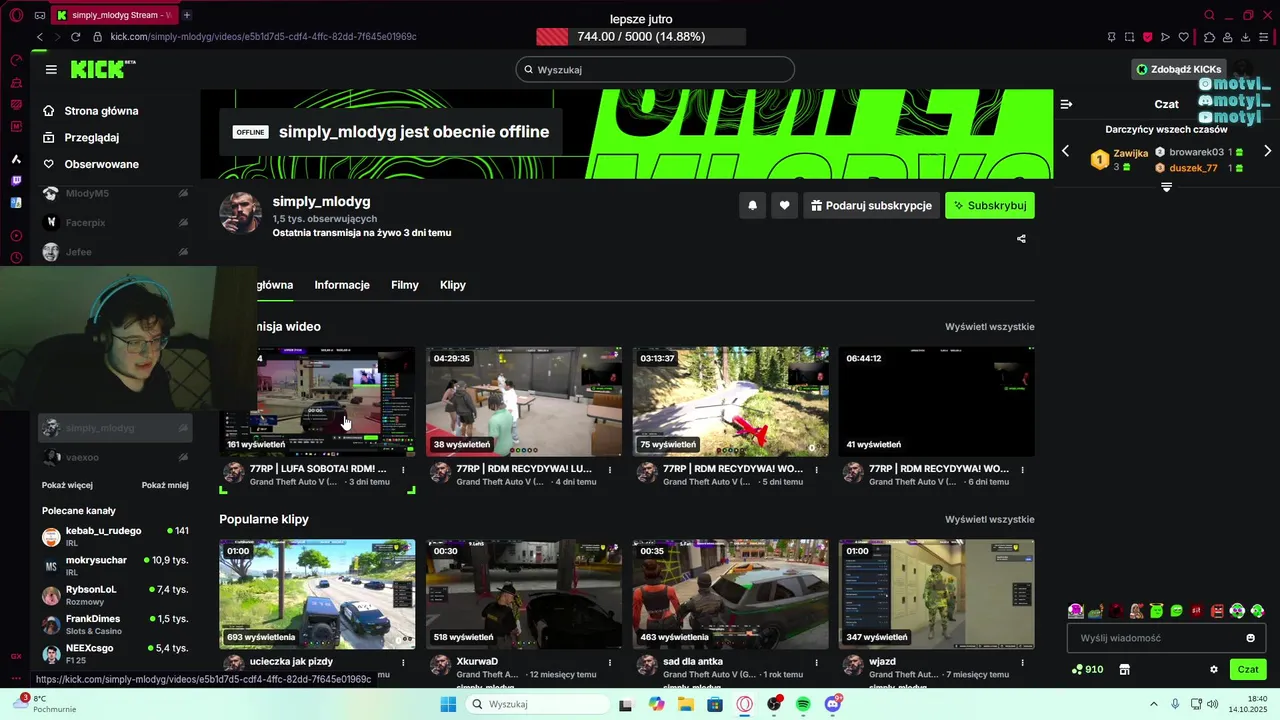Open recommended channel kebab_u_rudego
This screenshot has height=720, width=1280.
pyautogui.click(x=115, y=537)
